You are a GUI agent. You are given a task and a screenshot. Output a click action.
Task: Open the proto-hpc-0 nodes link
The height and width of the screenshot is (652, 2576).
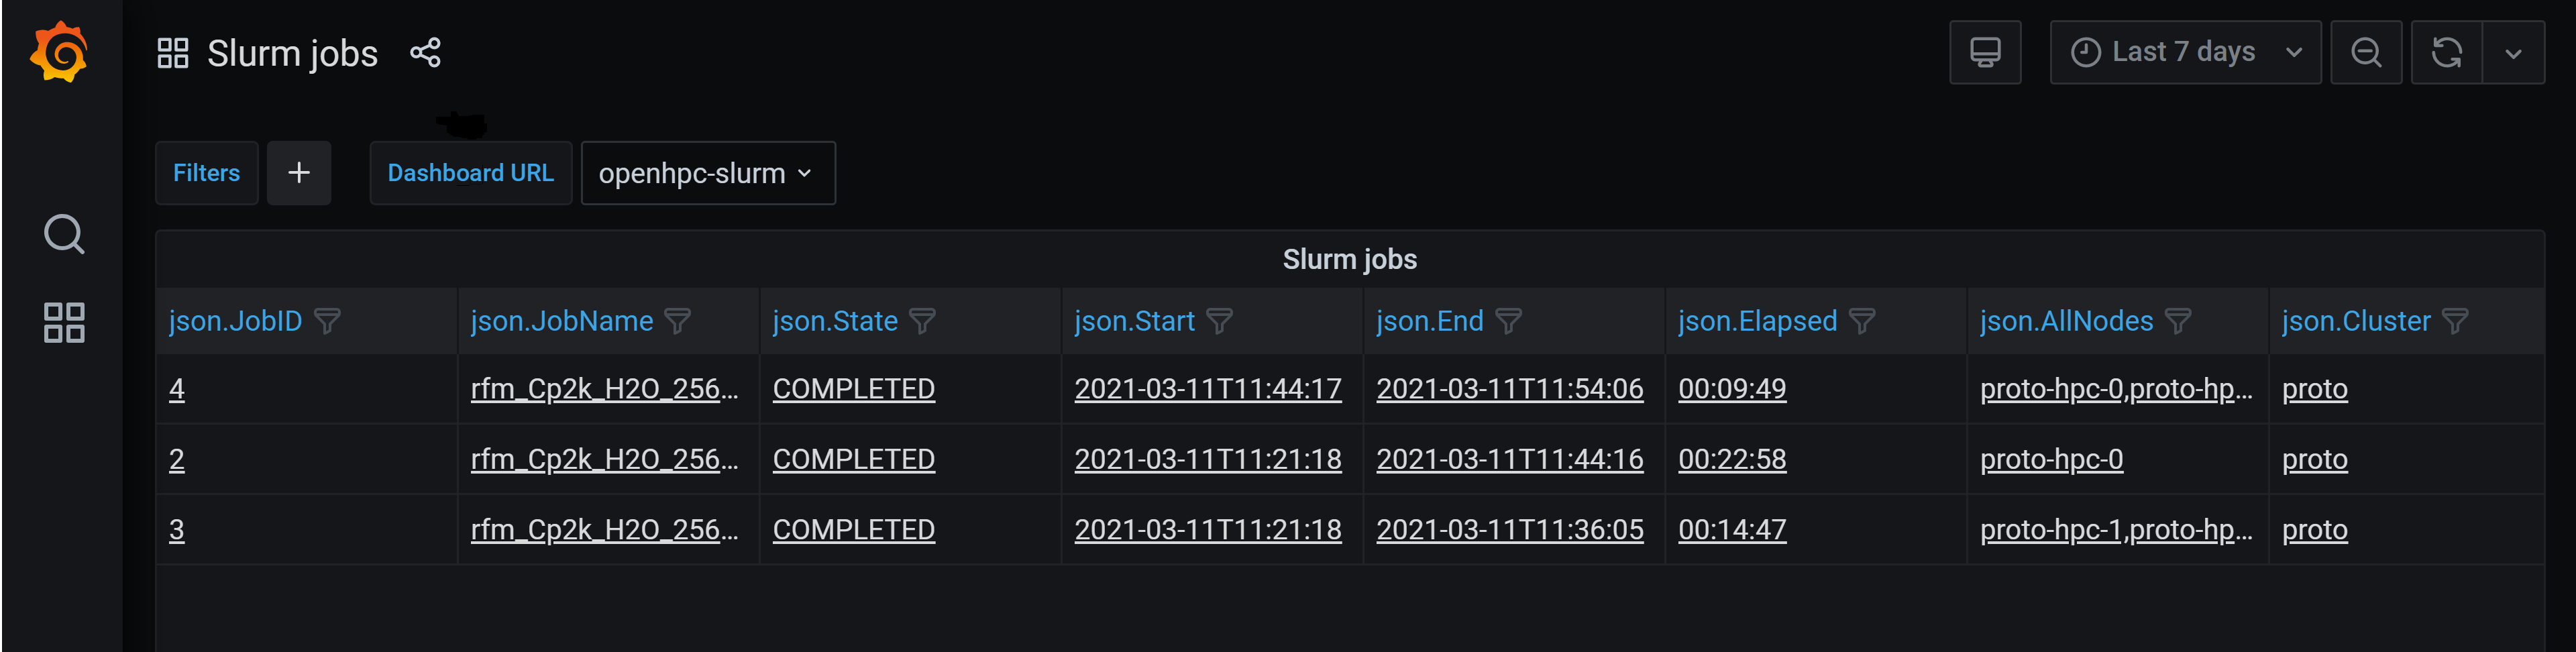pos(2051,459)
